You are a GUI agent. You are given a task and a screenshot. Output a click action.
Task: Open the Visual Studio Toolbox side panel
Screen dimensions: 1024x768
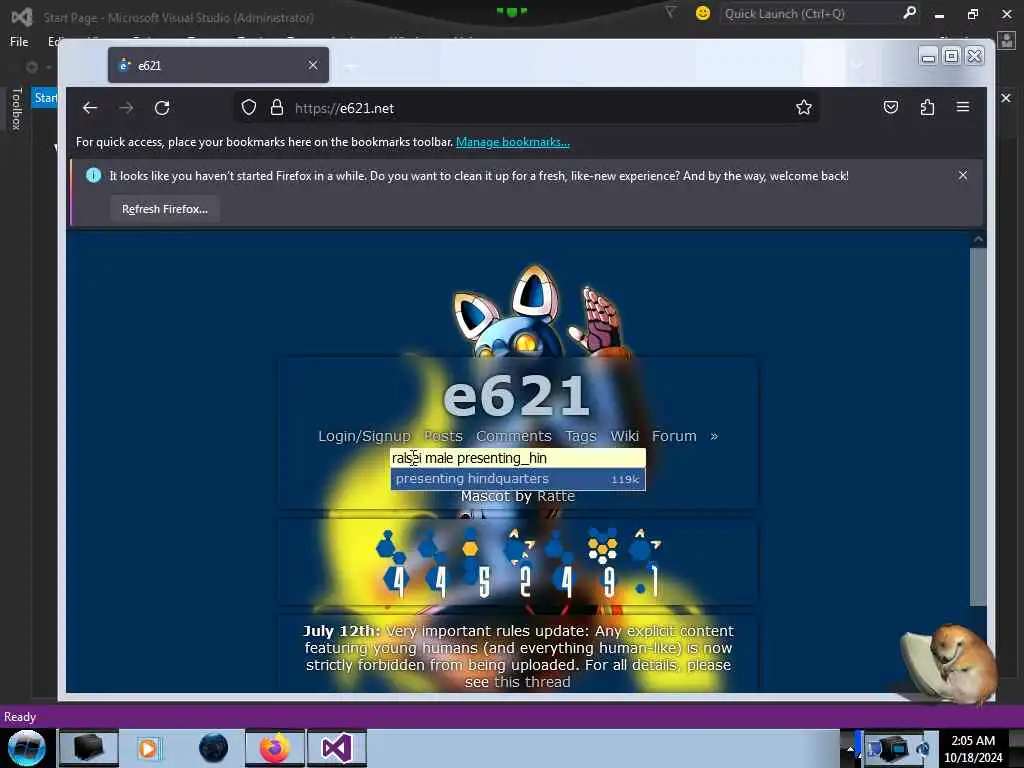(17, 108)
